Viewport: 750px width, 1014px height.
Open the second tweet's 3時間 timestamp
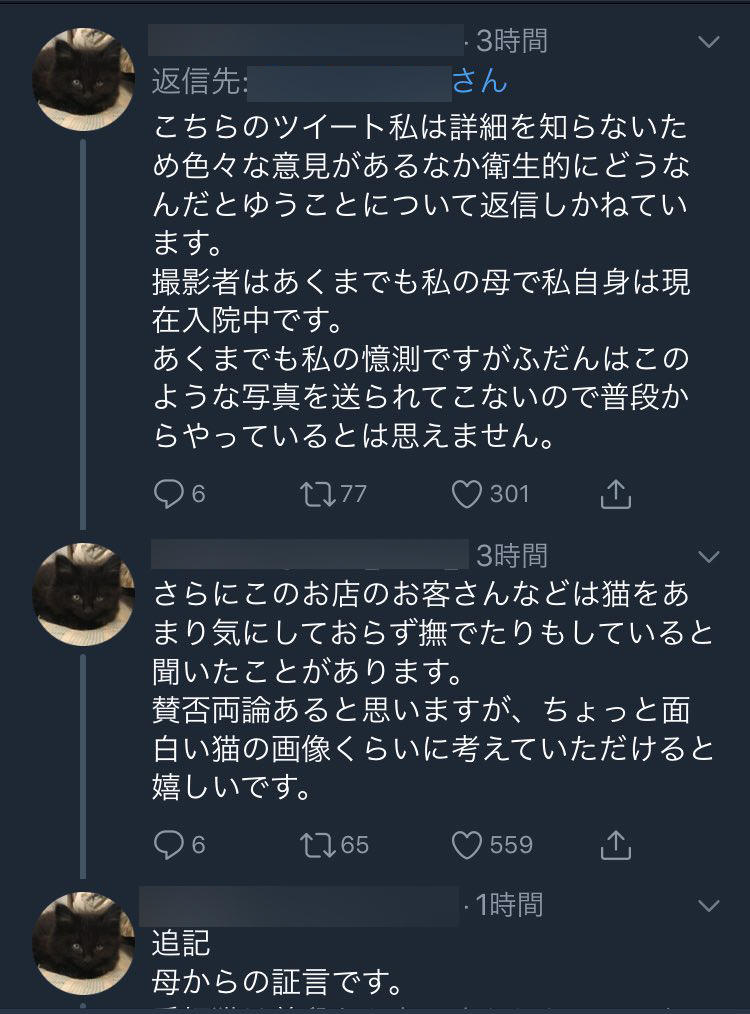click(512, 554)
